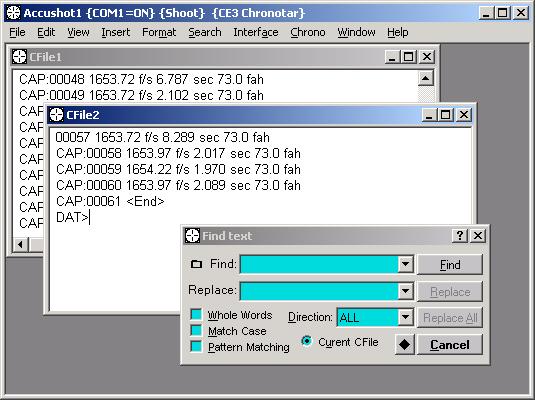Click the CFile1 title bar

[223, 57]
